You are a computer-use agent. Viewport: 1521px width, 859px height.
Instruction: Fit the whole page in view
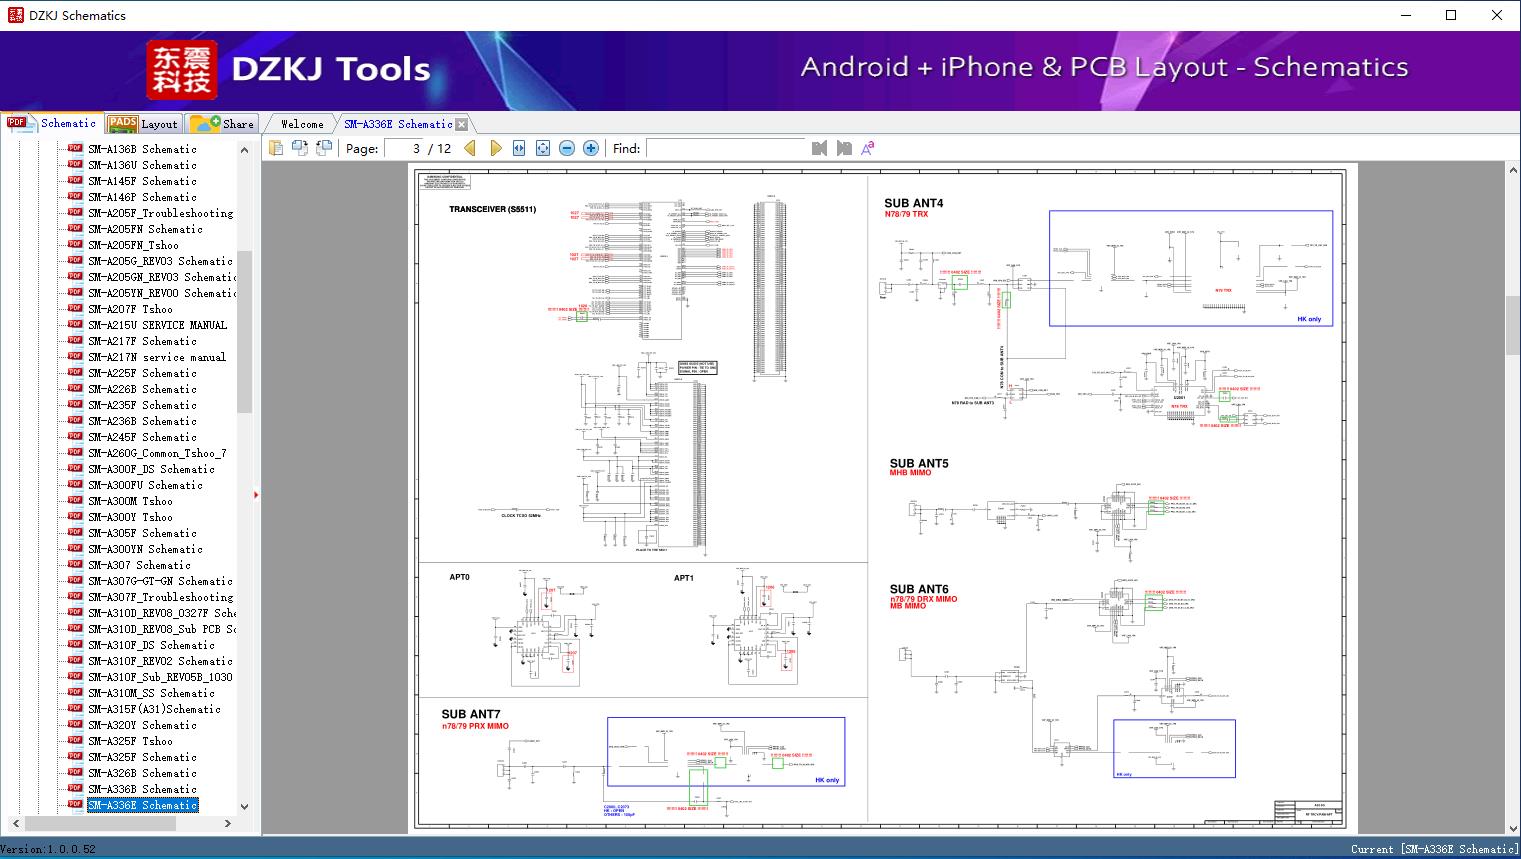point(543,148)
